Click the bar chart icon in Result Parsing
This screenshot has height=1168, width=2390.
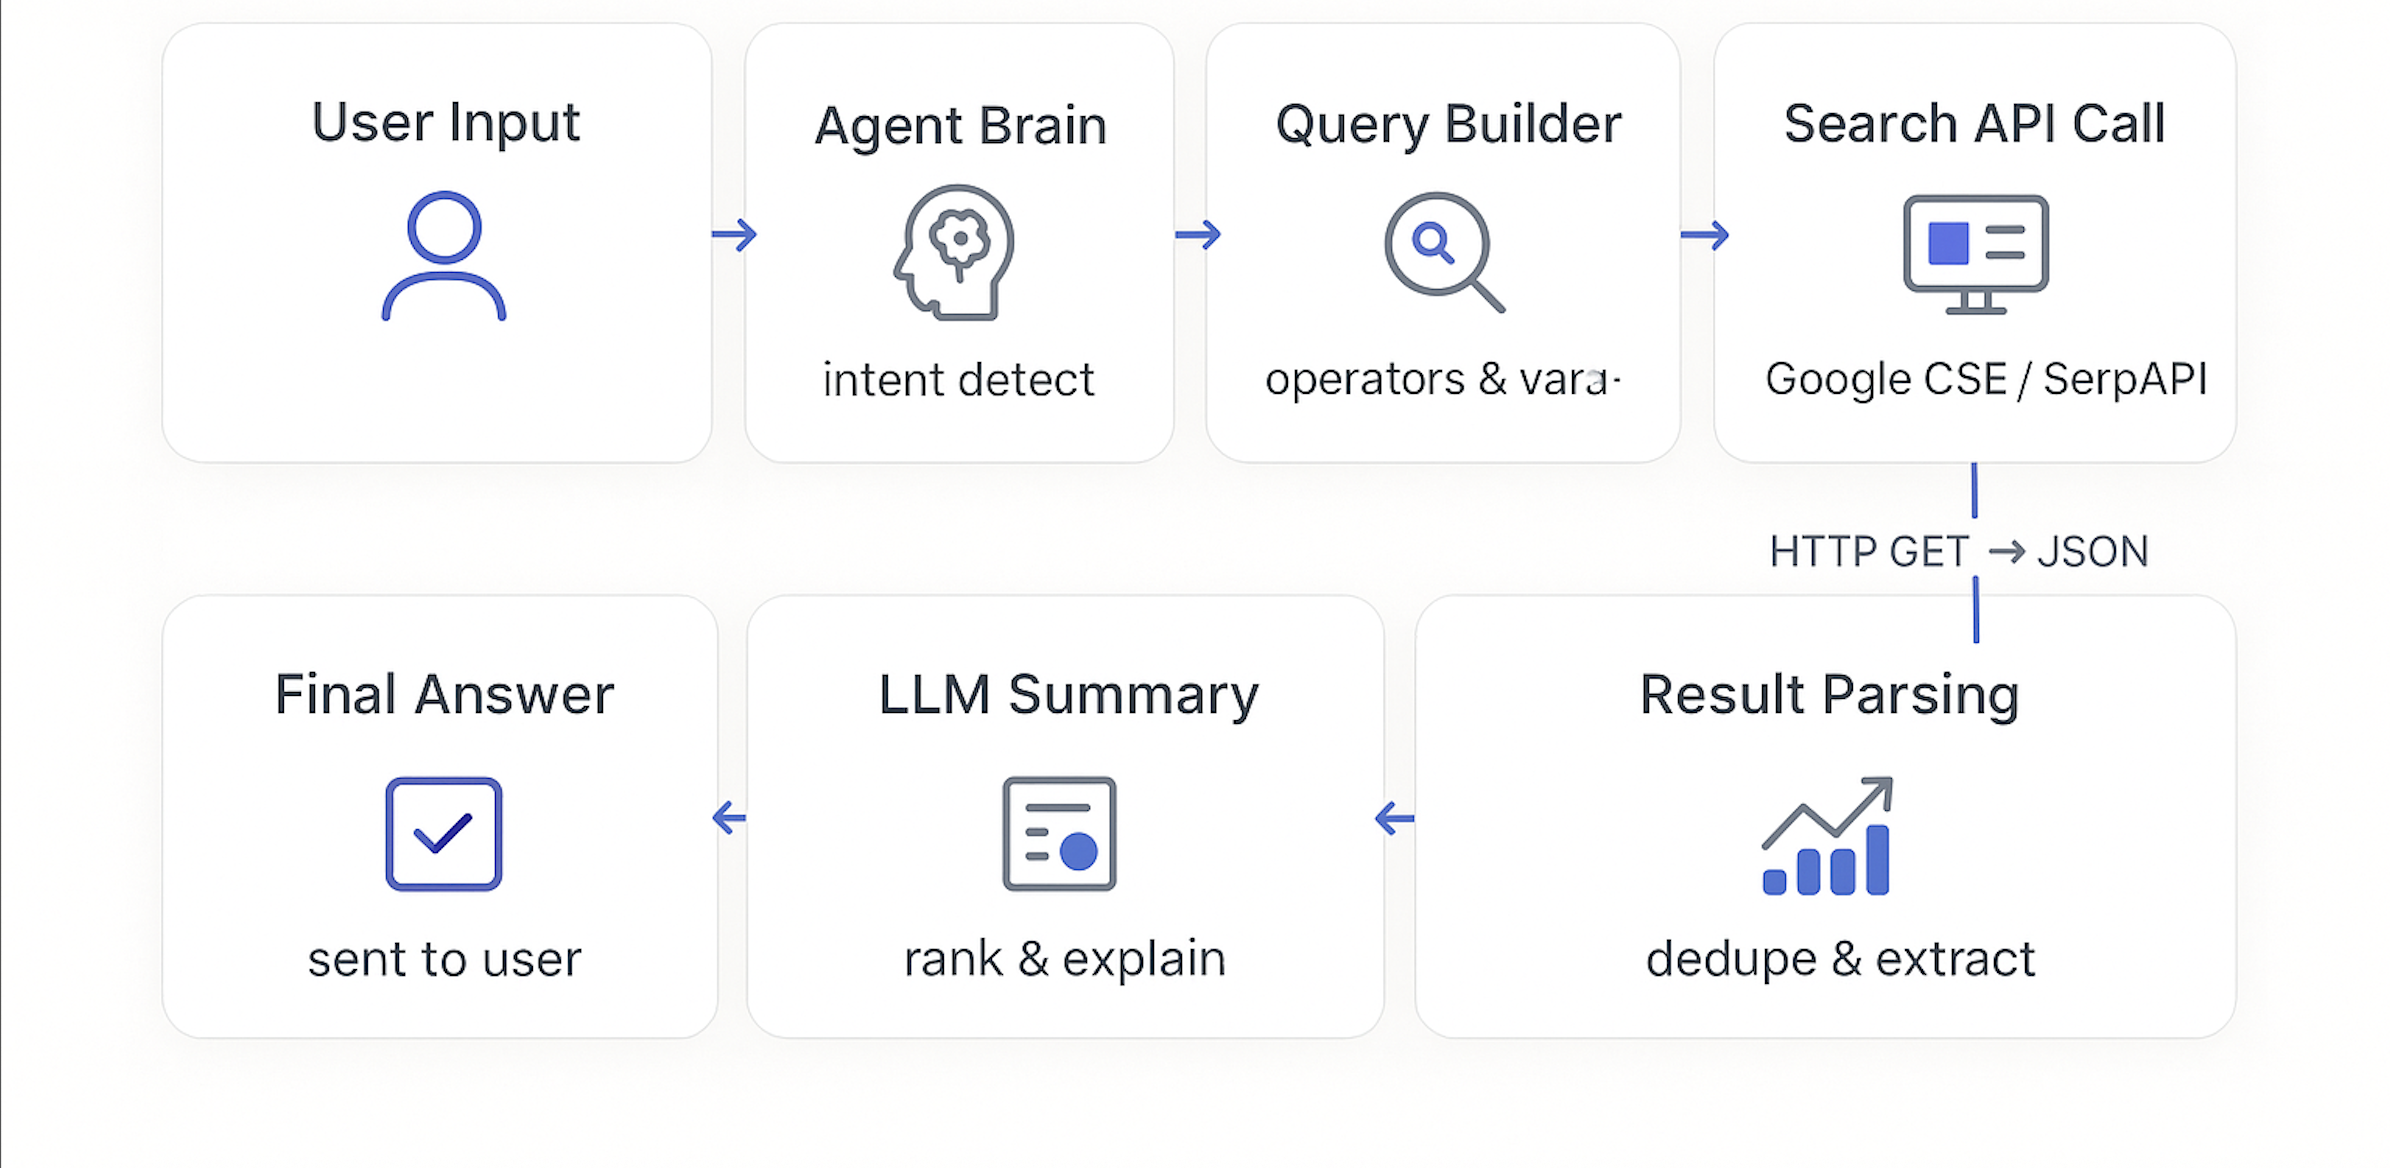(1827, 836)
